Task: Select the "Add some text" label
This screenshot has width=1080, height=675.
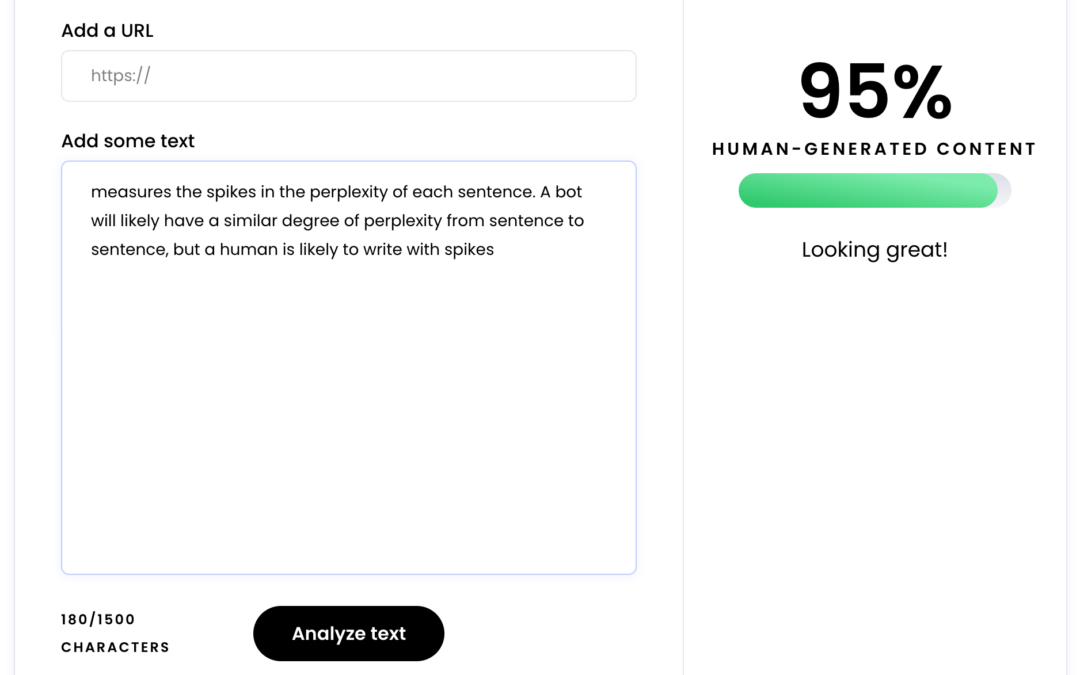Action: pos(128,141)
